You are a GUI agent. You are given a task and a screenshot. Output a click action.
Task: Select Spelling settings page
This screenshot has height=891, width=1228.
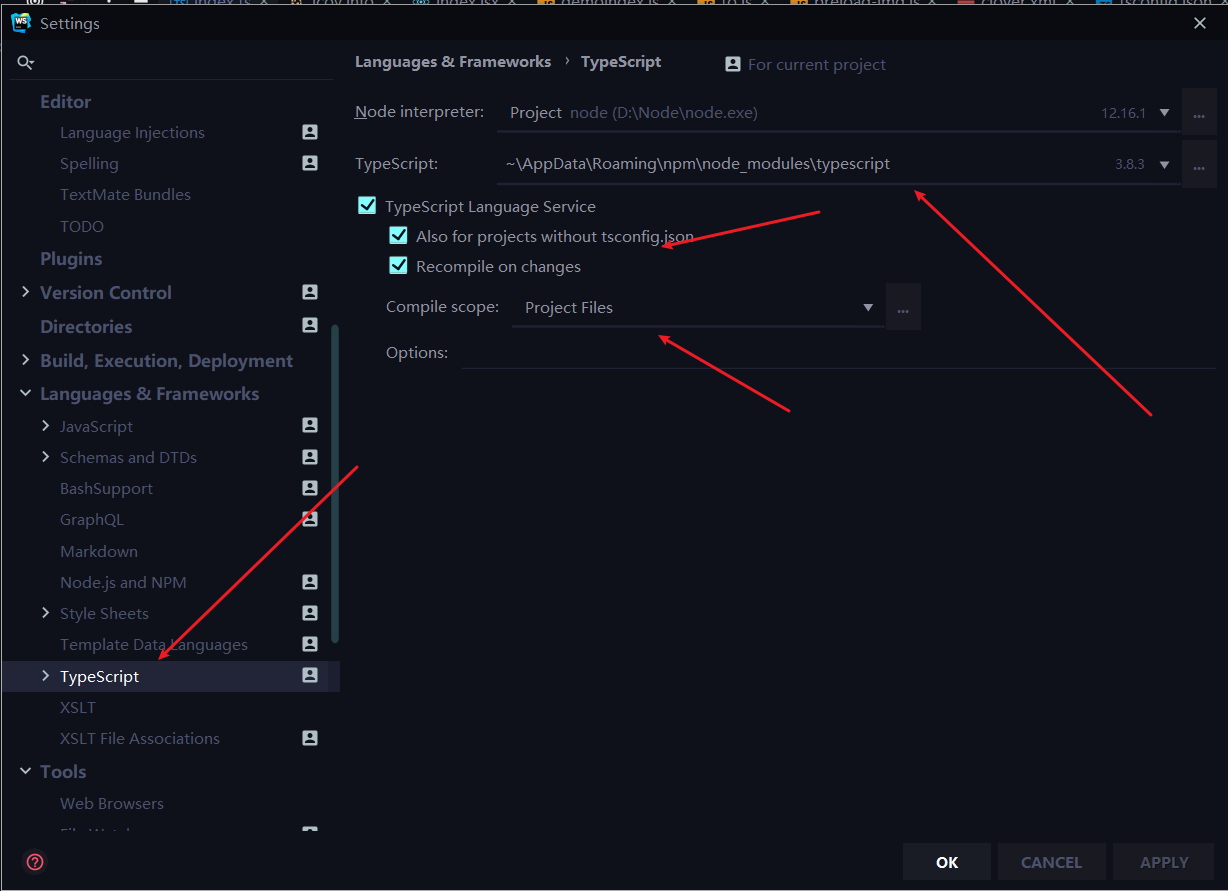click(x=89, y=163)
